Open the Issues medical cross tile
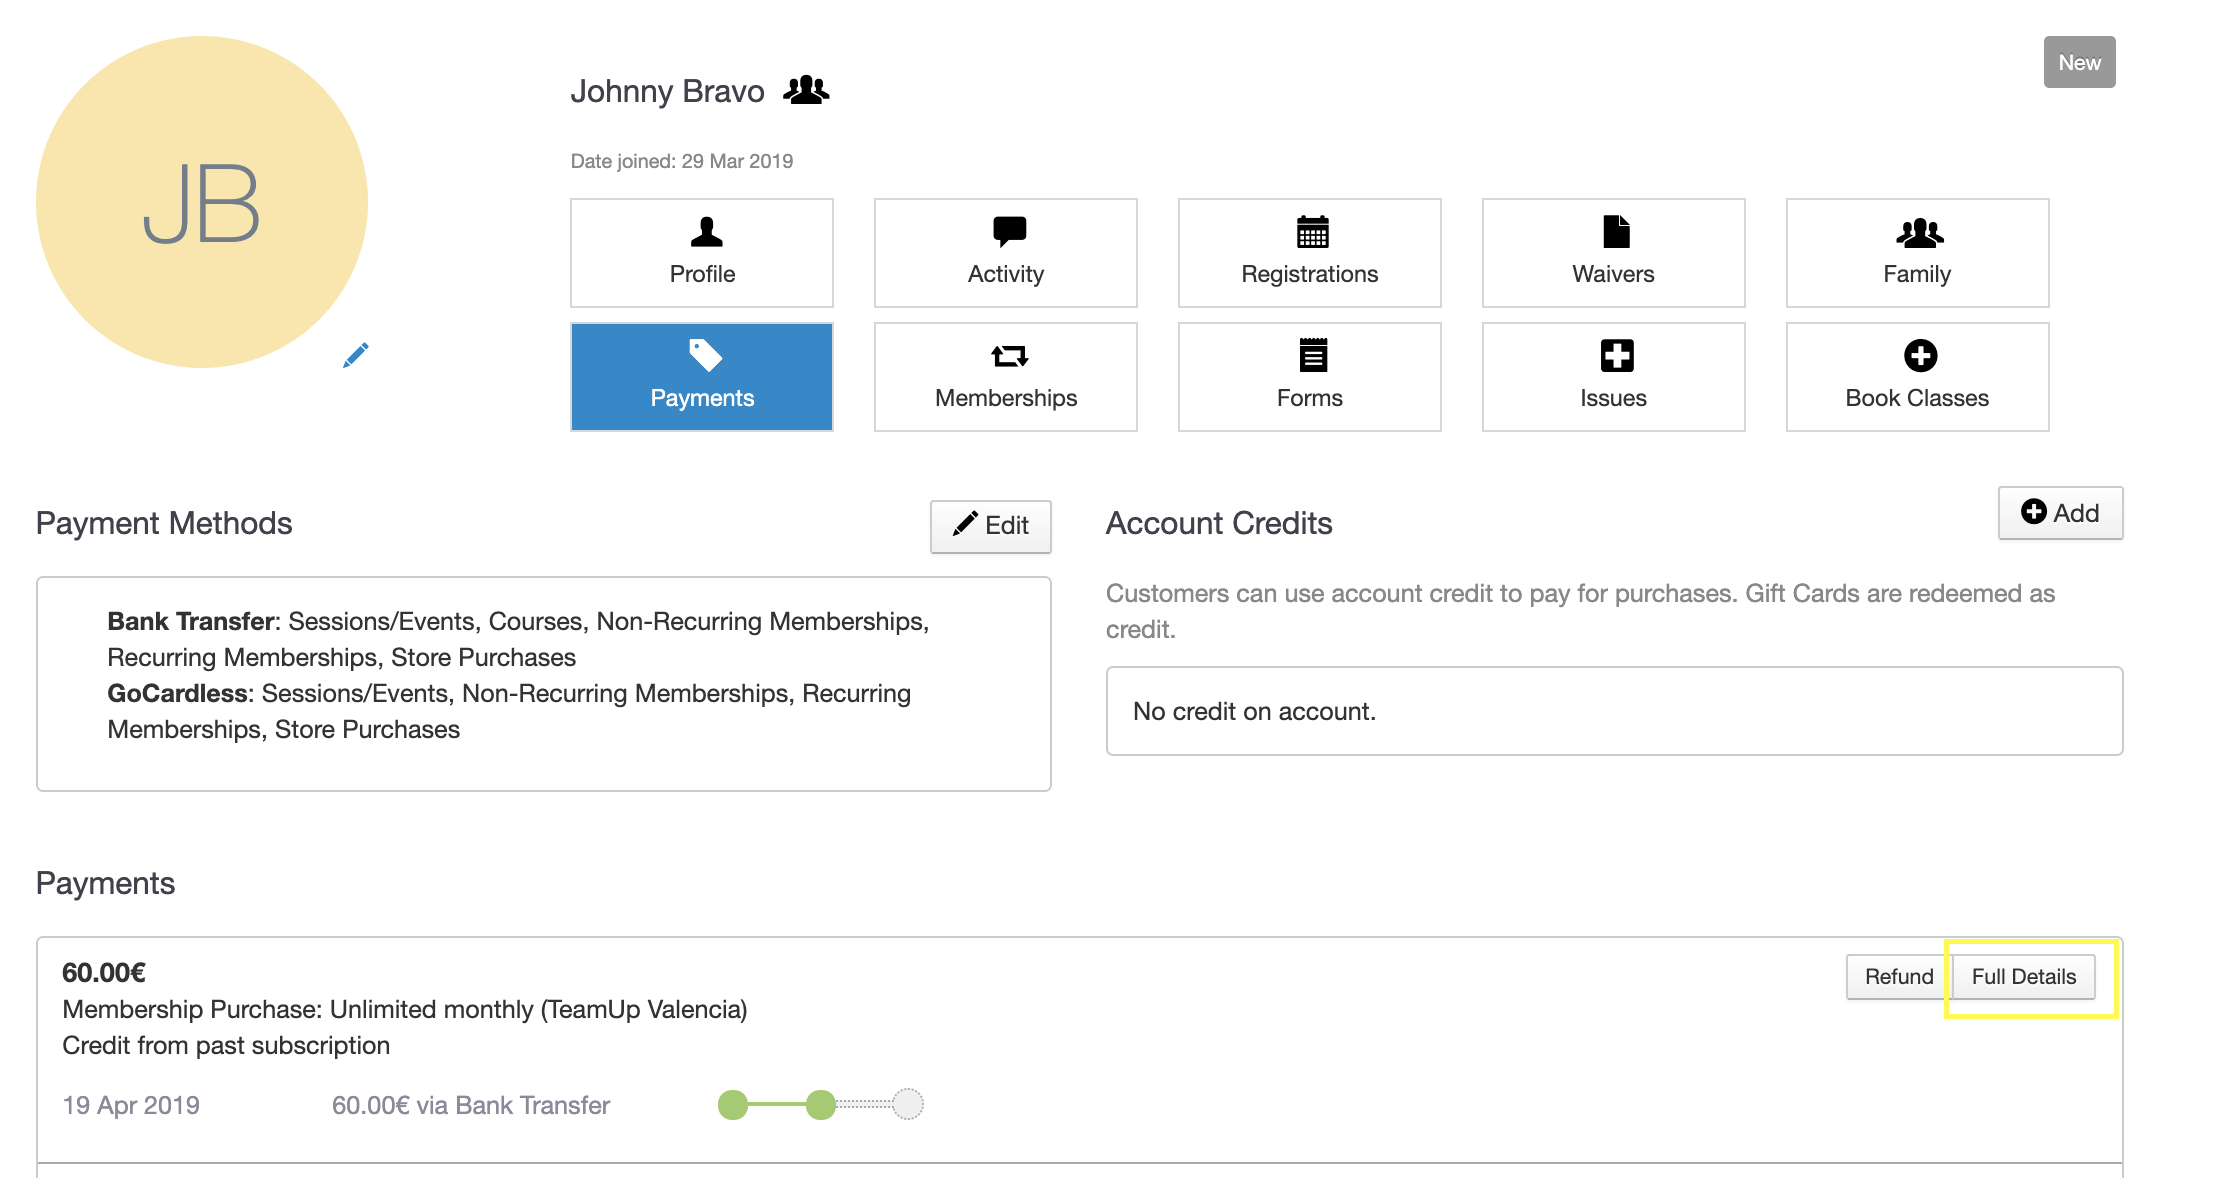The height and width of the screenshot is (1178, 2240). [x=1613, y=377]
